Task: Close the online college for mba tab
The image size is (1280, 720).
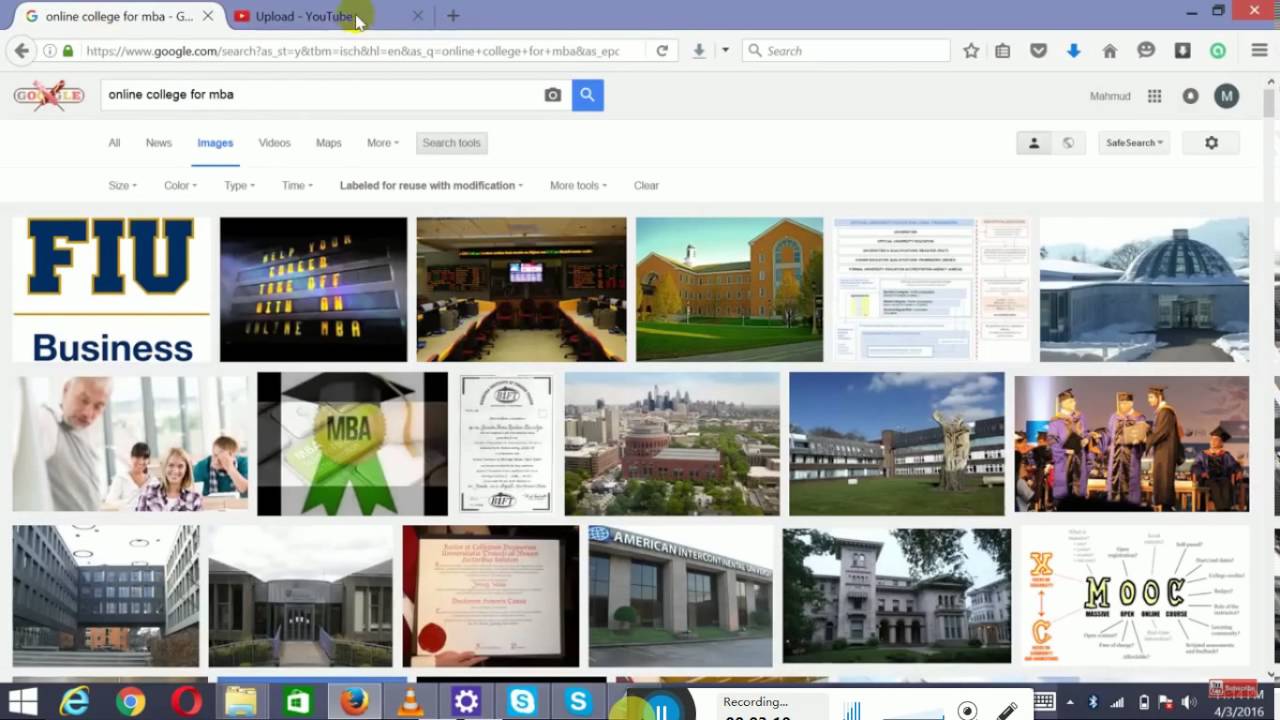Action: 208,16
